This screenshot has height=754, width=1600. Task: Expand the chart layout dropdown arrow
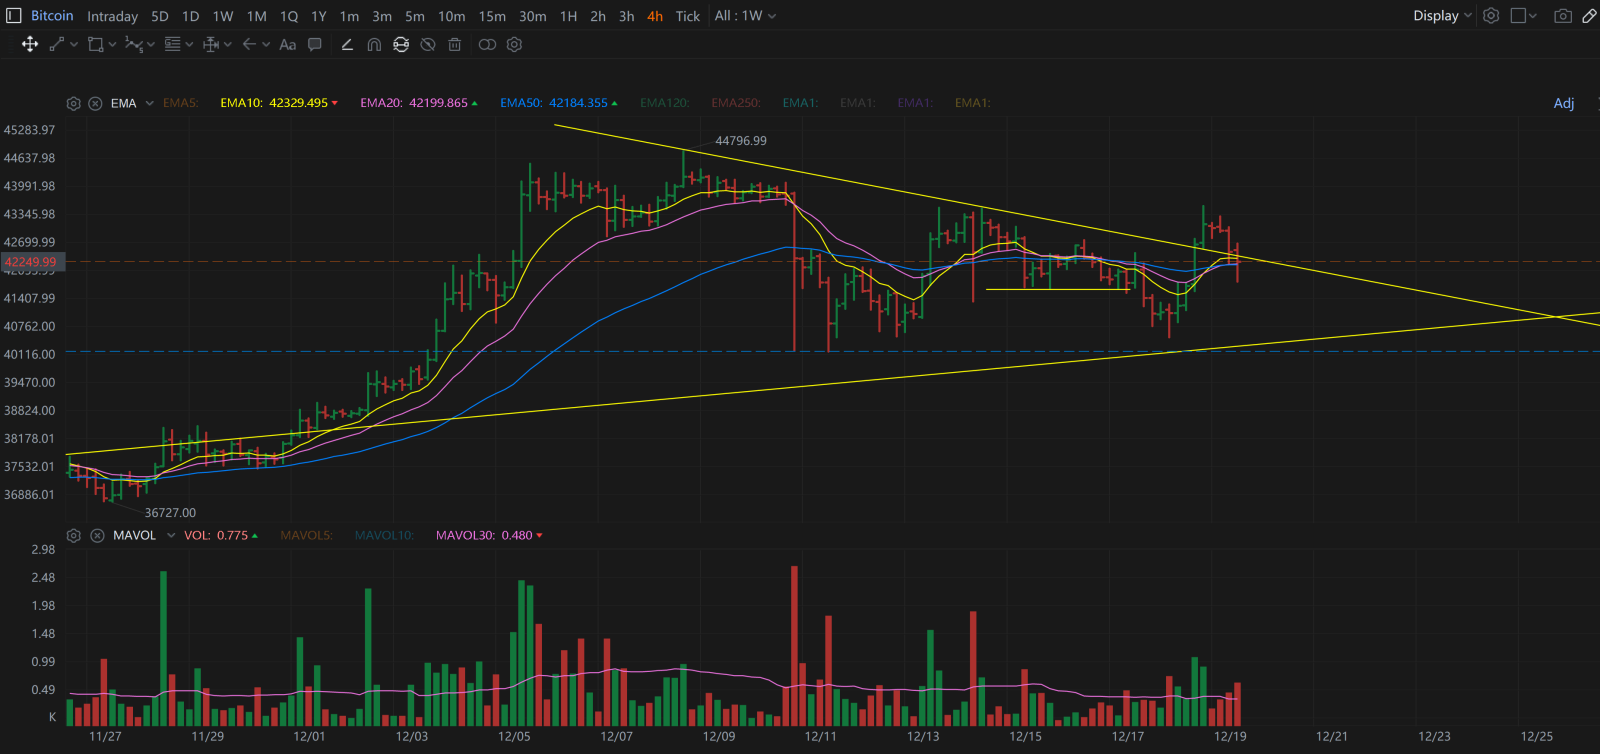(x=1533, y=15)
